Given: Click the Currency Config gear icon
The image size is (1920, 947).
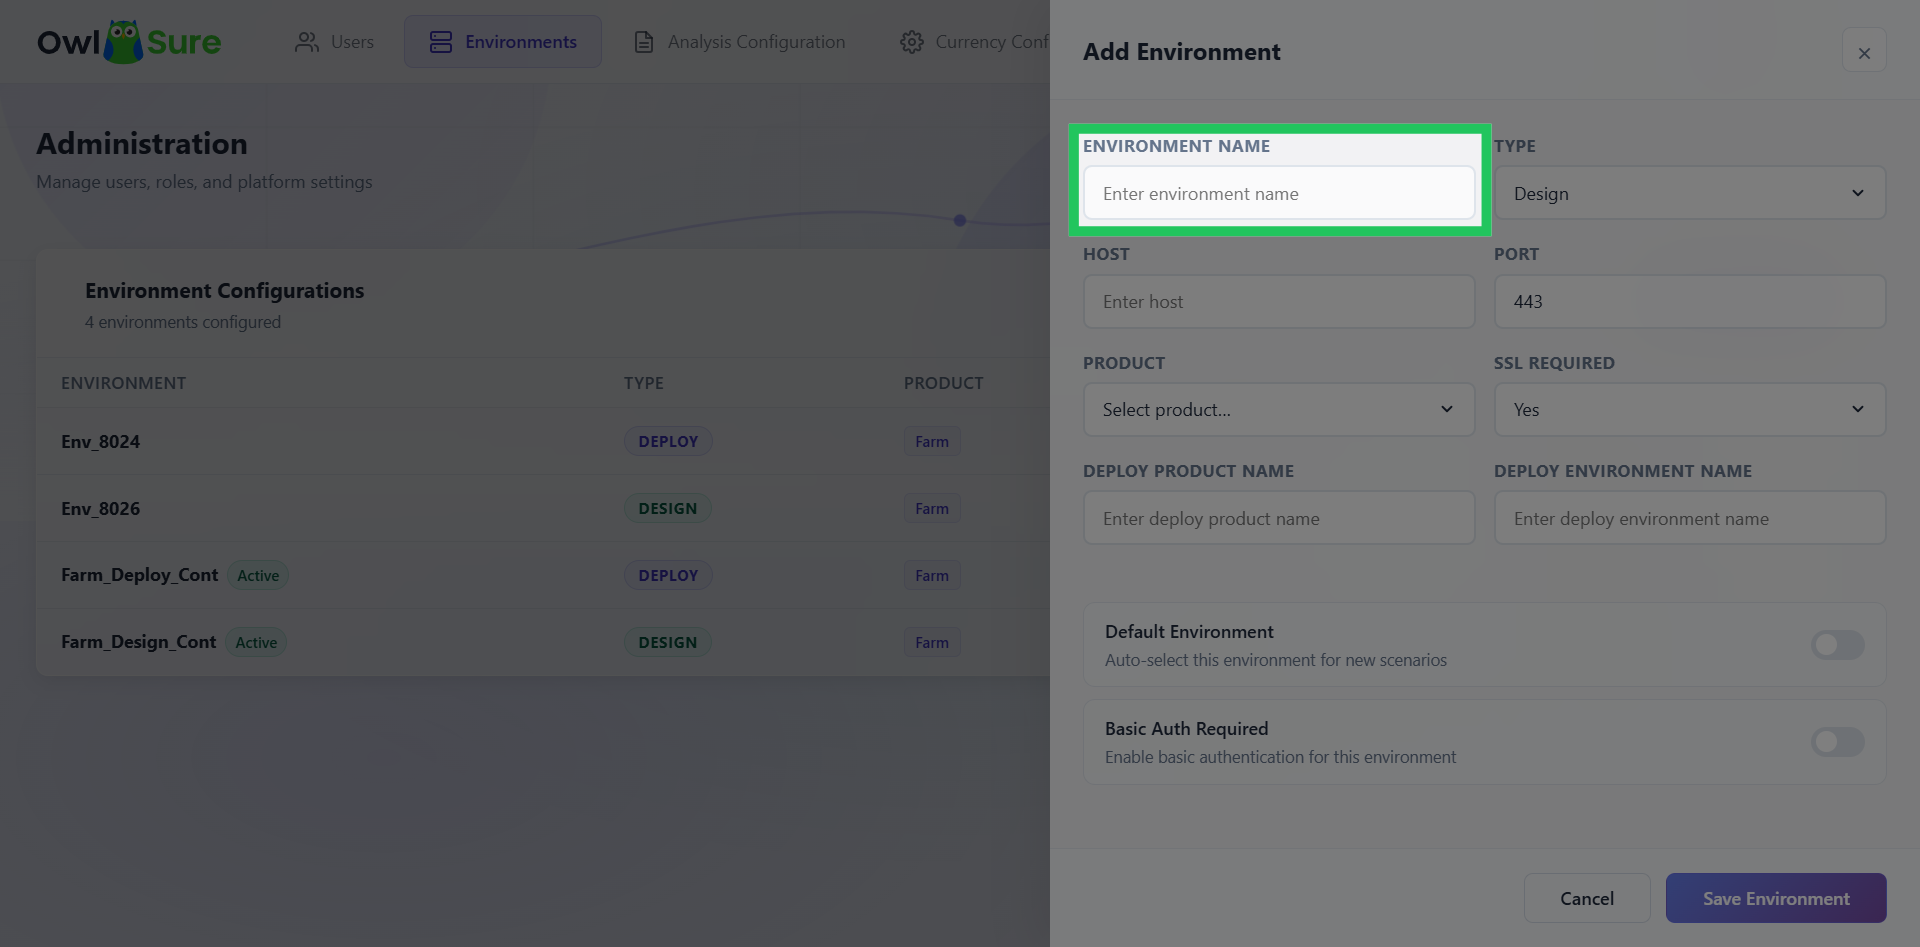Looking at the screenshot, I should [912, 42].
